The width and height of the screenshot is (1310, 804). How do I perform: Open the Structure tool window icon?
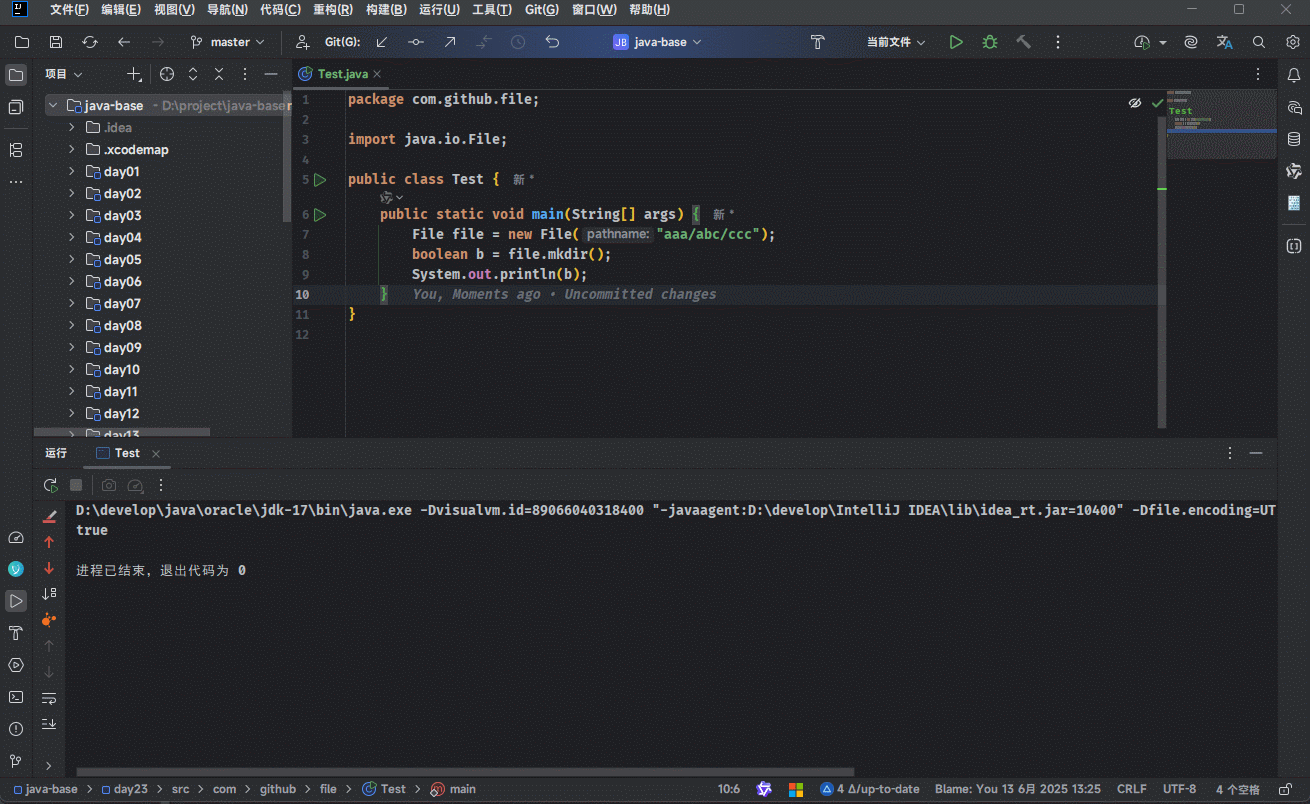[x=16, y=150]
